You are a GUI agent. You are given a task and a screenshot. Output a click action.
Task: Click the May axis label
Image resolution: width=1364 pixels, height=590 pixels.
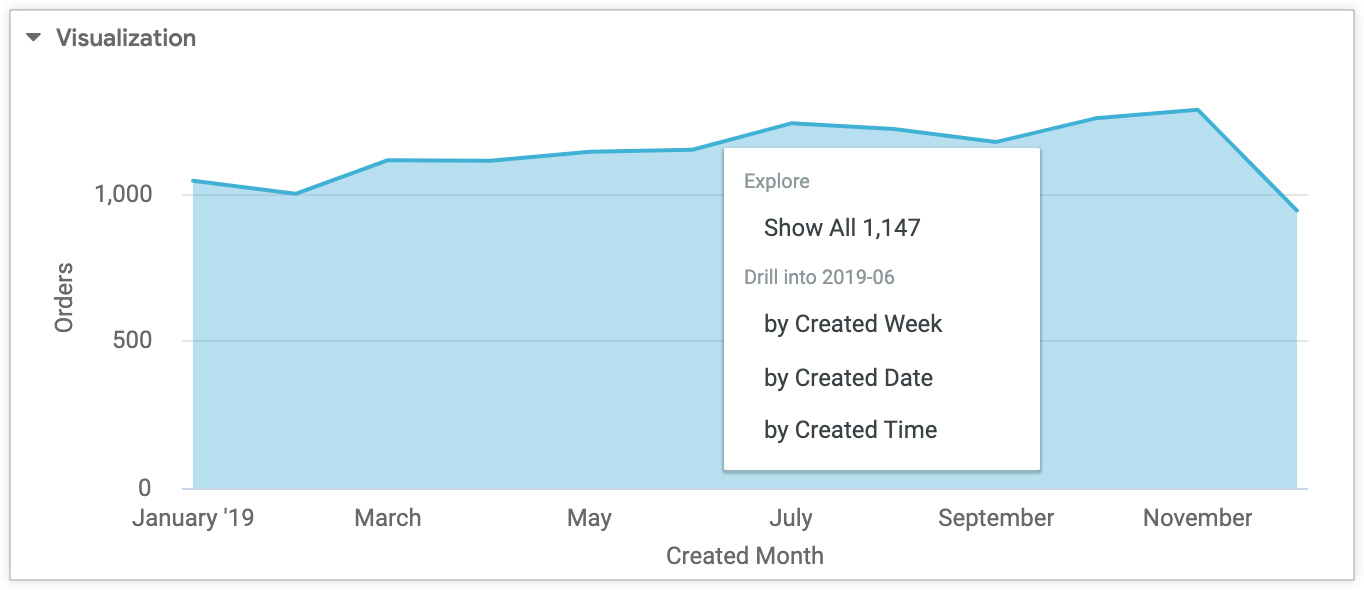tap(589, 518)
